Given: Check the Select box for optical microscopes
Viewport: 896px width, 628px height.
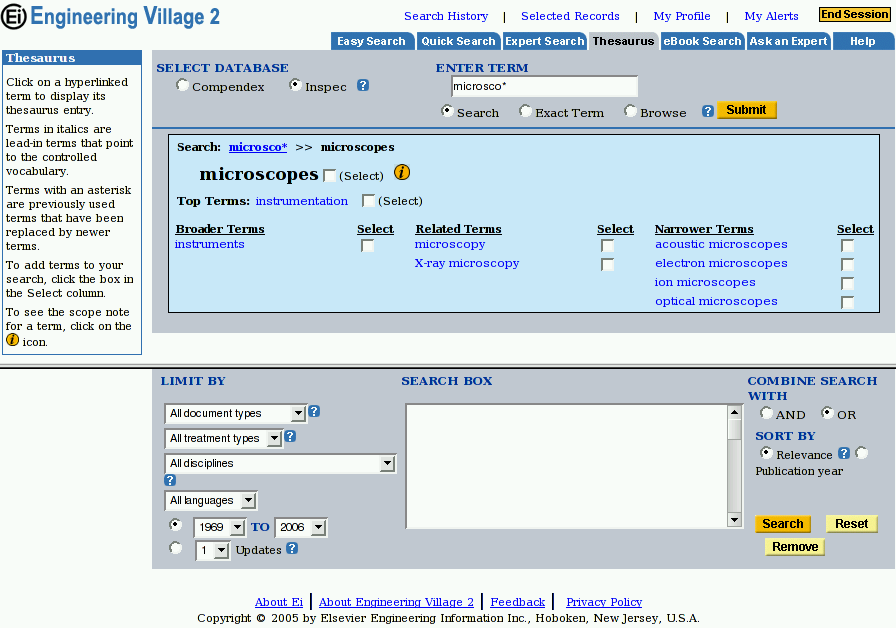Looking at the screenshot, I should (x=847, y=302).
